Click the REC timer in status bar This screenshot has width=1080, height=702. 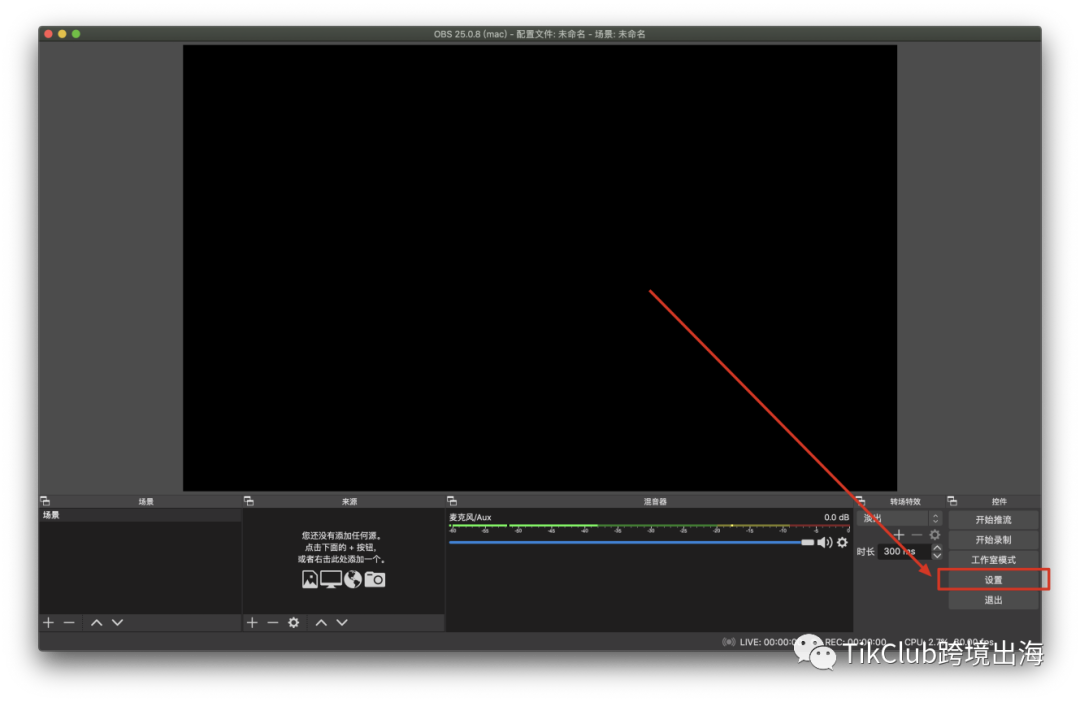tap(855, 642)
